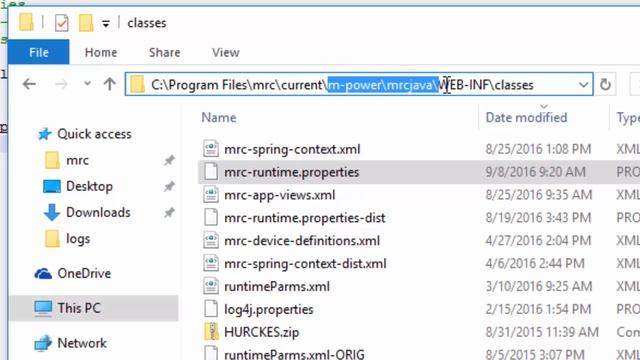This screenshot has width=640, height=360.
Task: Open the logs folder in Quick access
Action: coord(78,239)
